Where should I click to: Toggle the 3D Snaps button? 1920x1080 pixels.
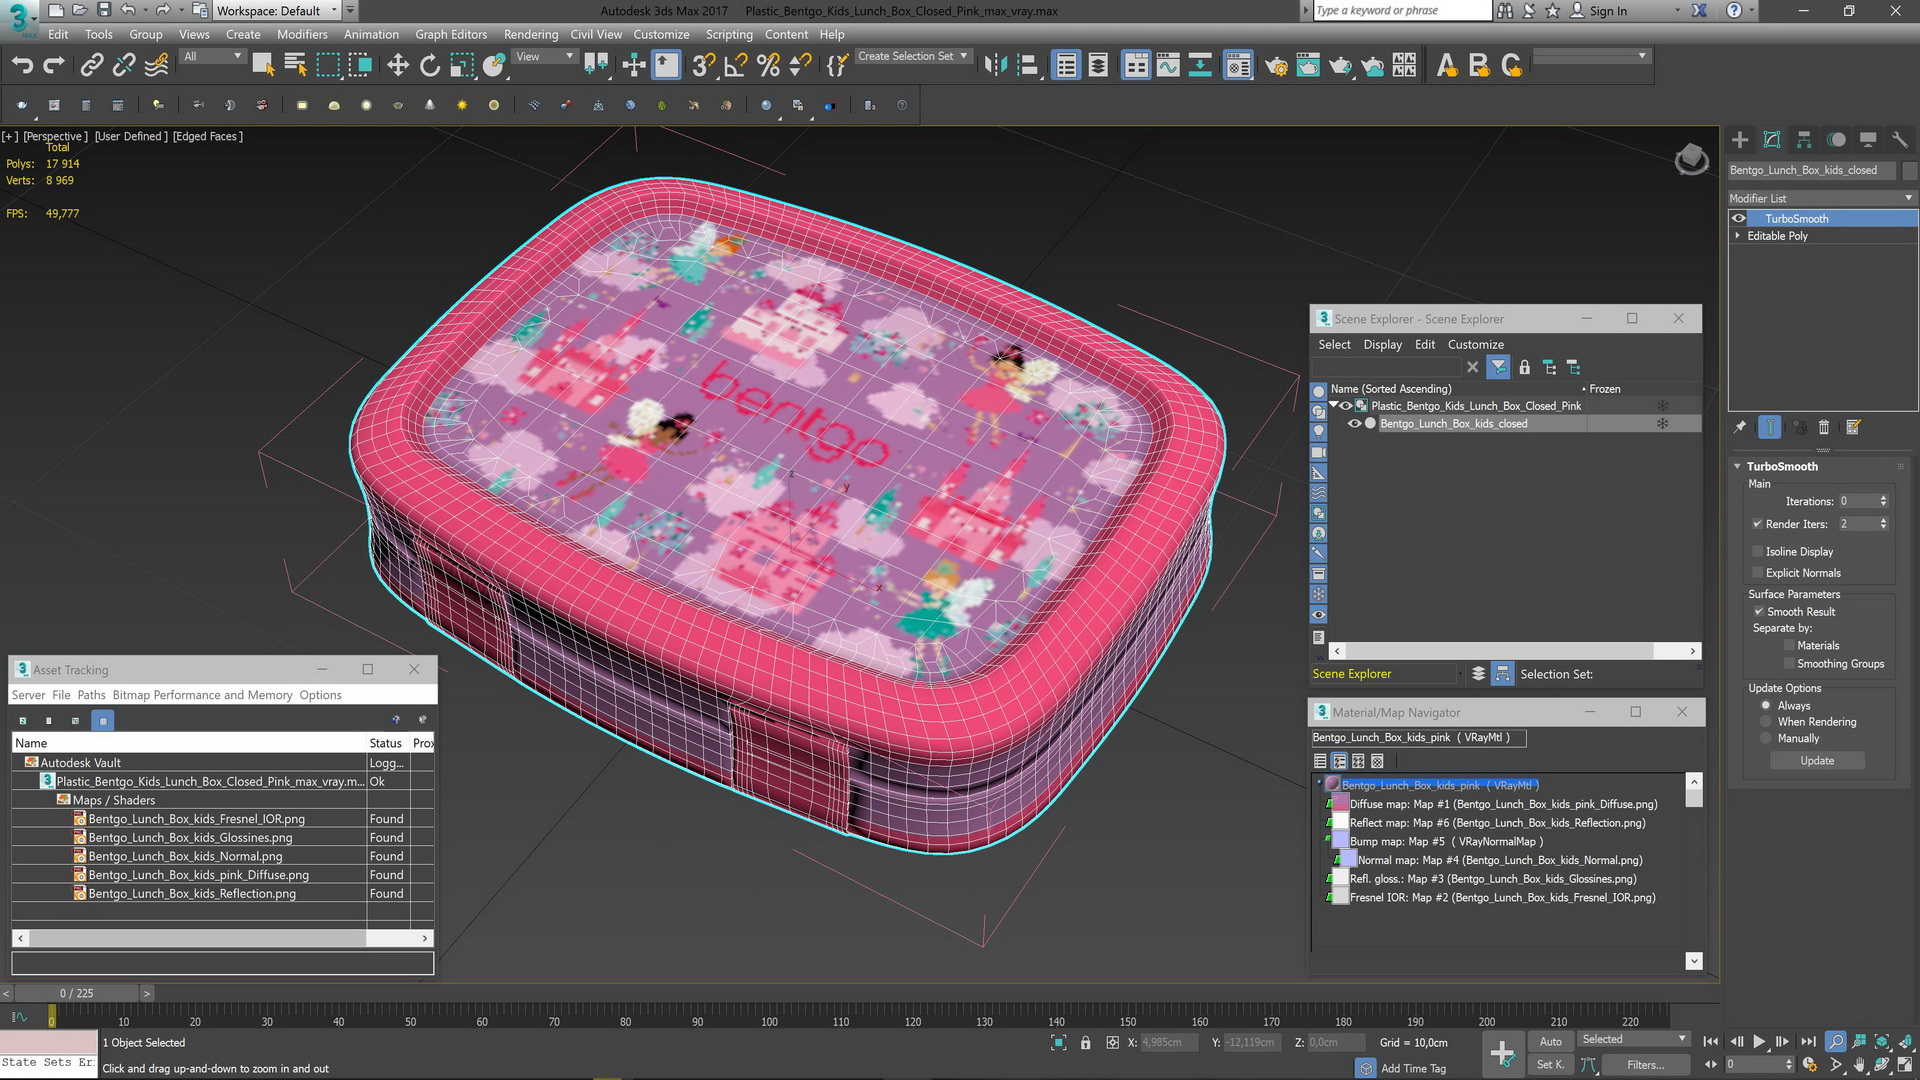(x=703, y=66)
